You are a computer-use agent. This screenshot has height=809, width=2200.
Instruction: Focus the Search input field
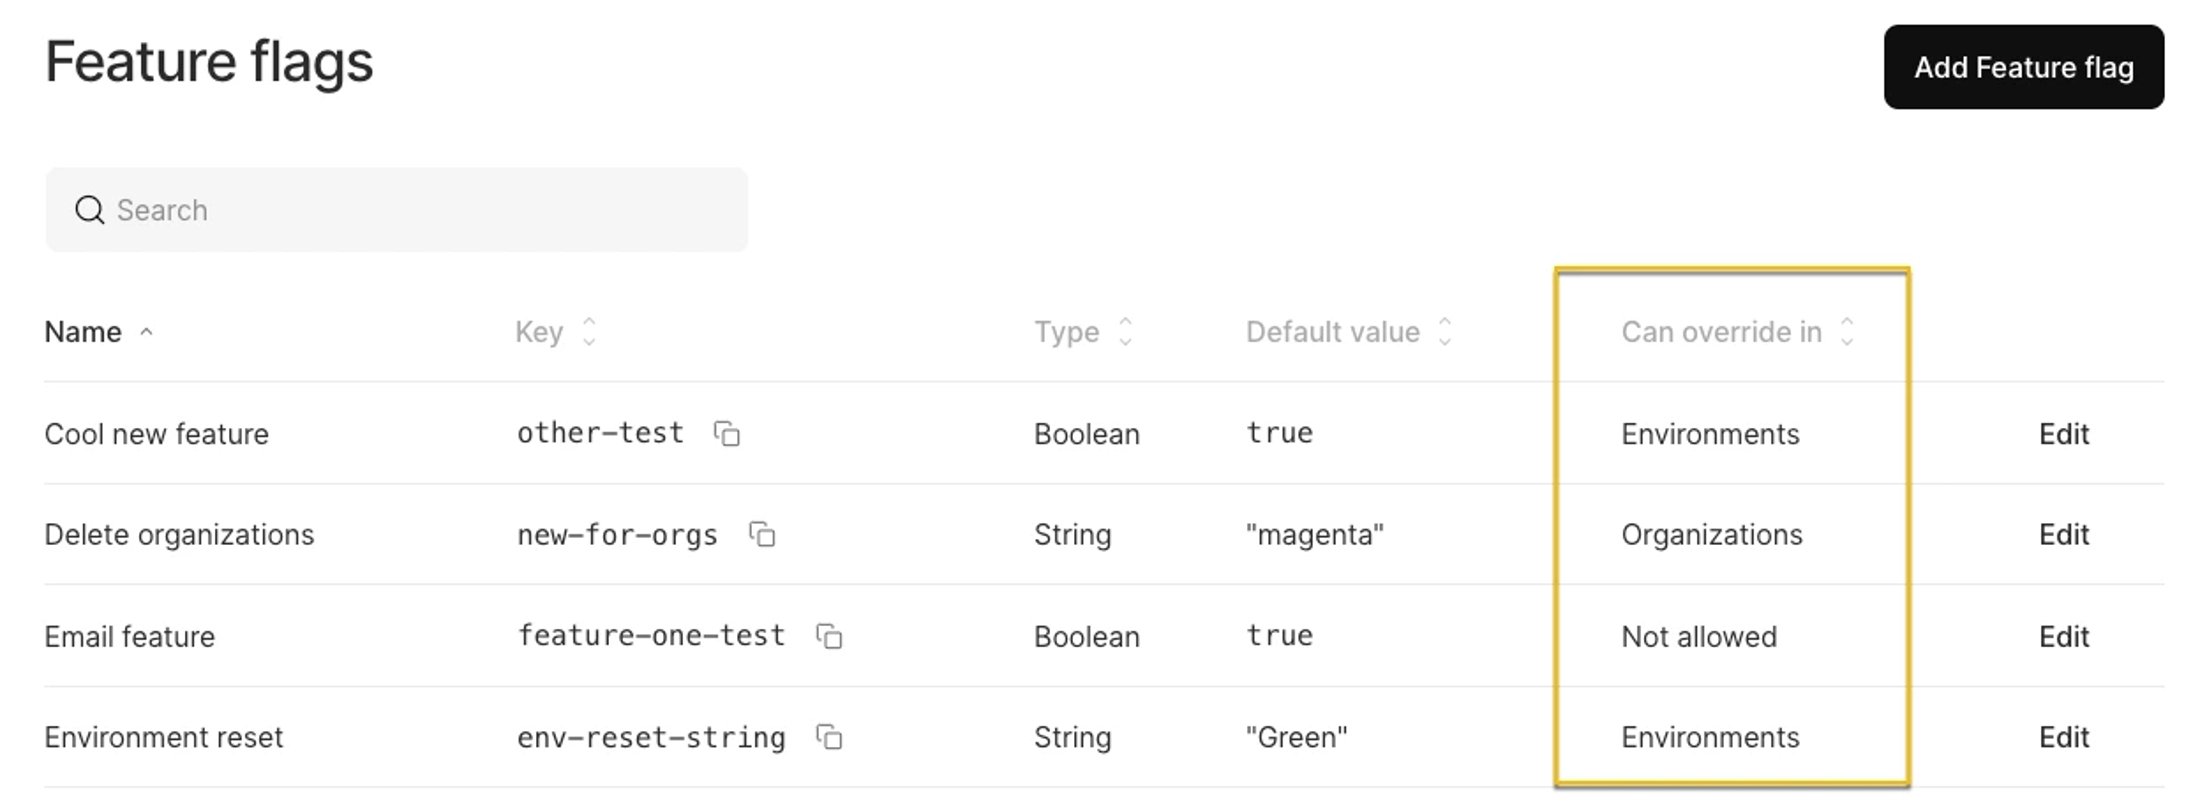pos(397,210)
